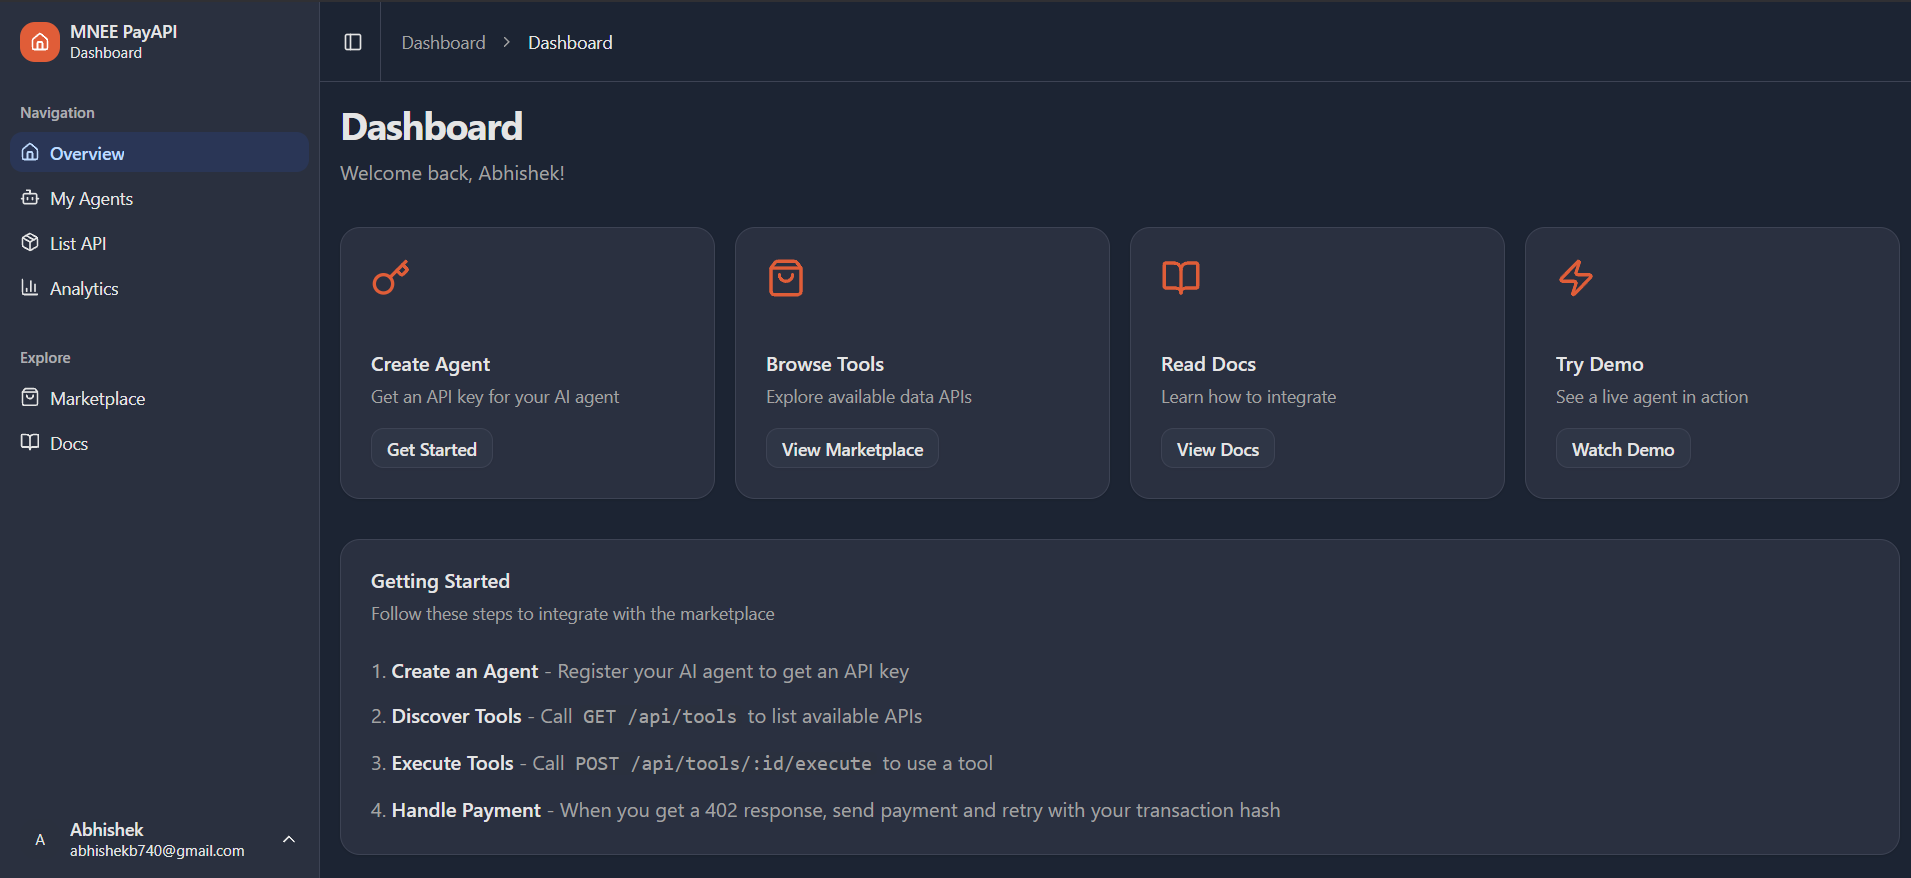Click the List API cube icon
Image resolution: width=1911 pixels, height=878 pixels.
30,242
